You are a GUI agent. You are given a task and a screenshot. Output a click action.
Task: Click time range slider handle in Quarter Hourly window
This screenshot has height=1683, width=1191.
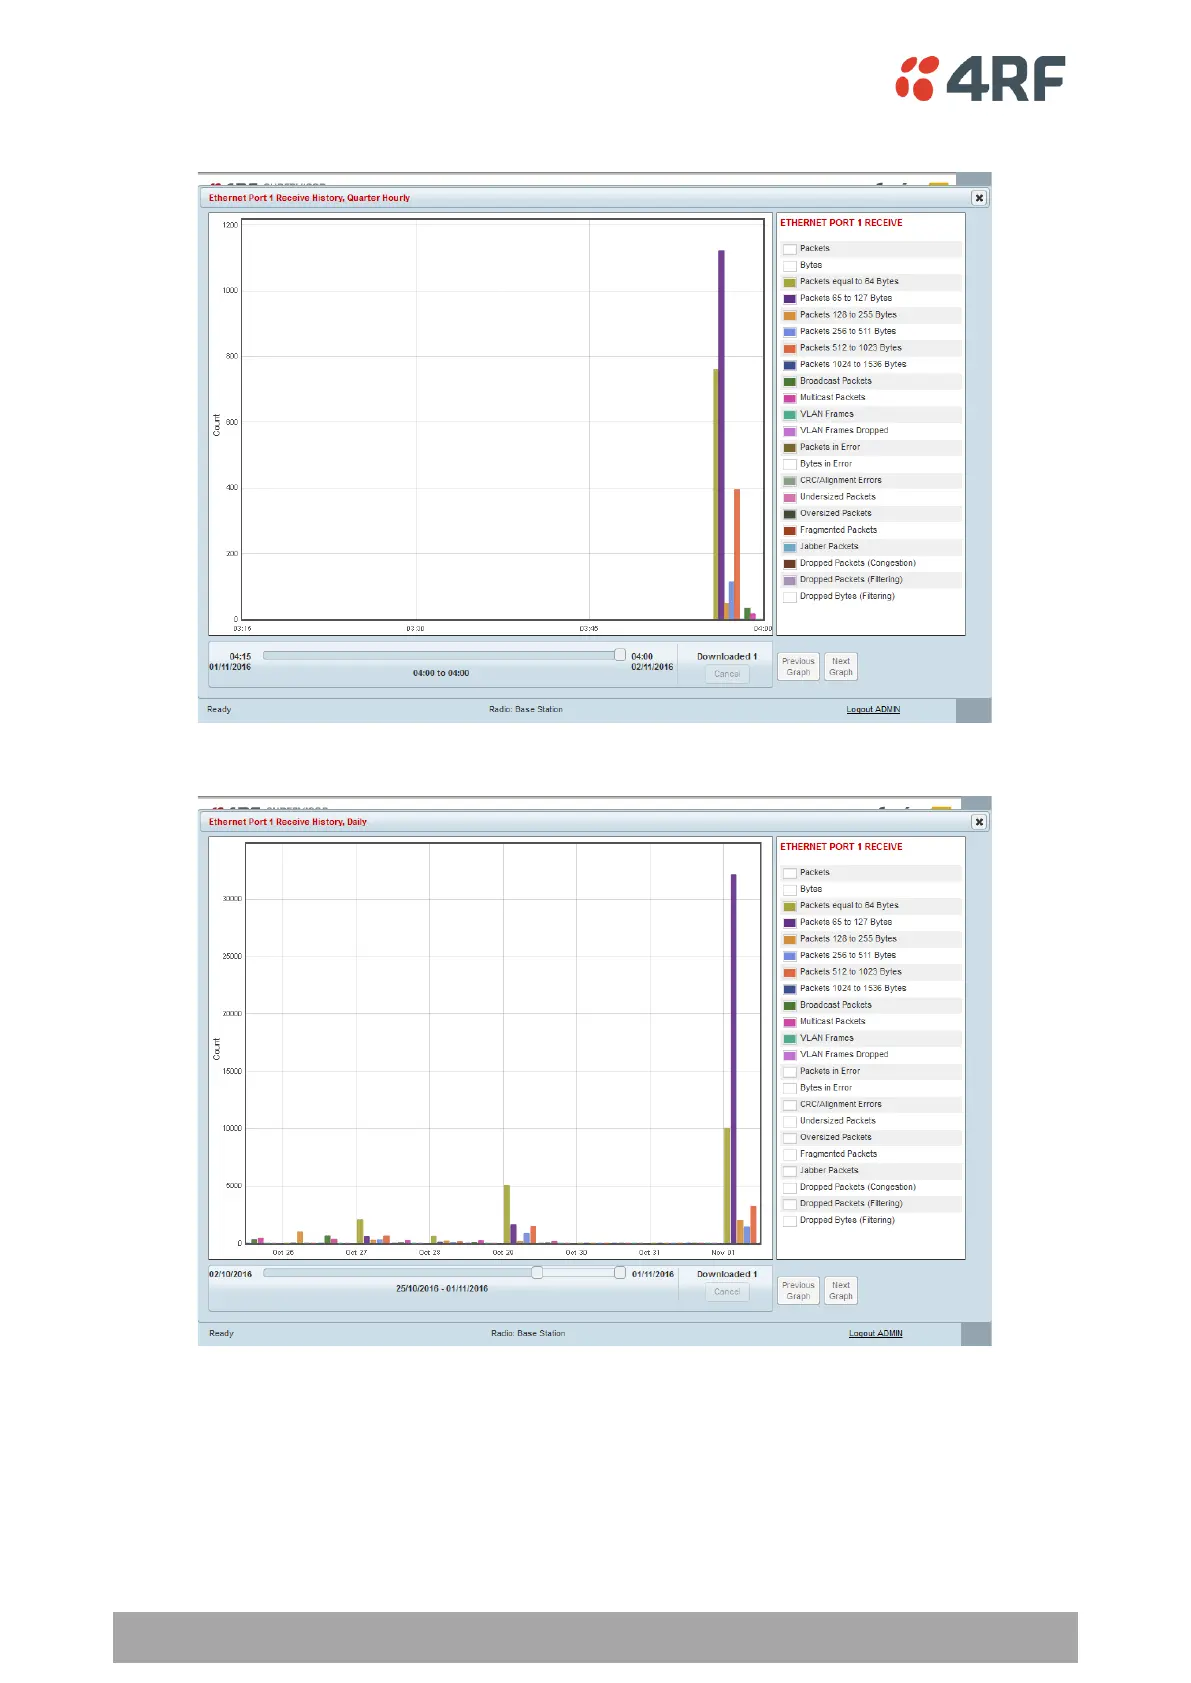pos(620,655)
